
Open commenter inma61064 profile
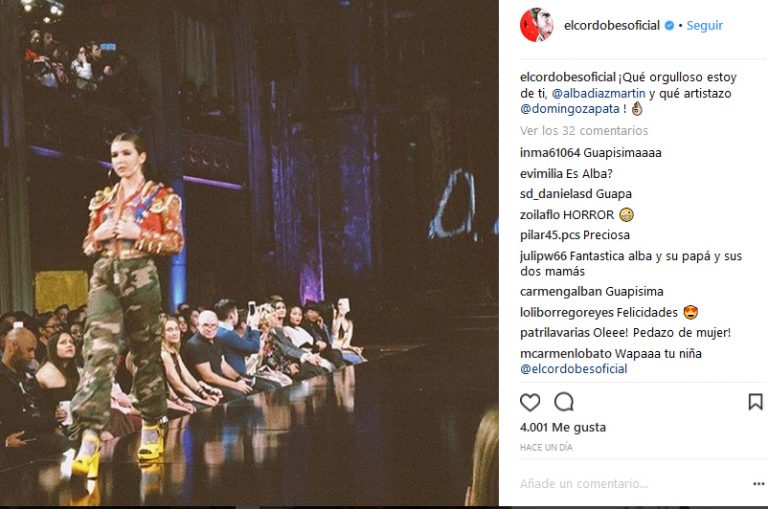[x=550, y=153]
